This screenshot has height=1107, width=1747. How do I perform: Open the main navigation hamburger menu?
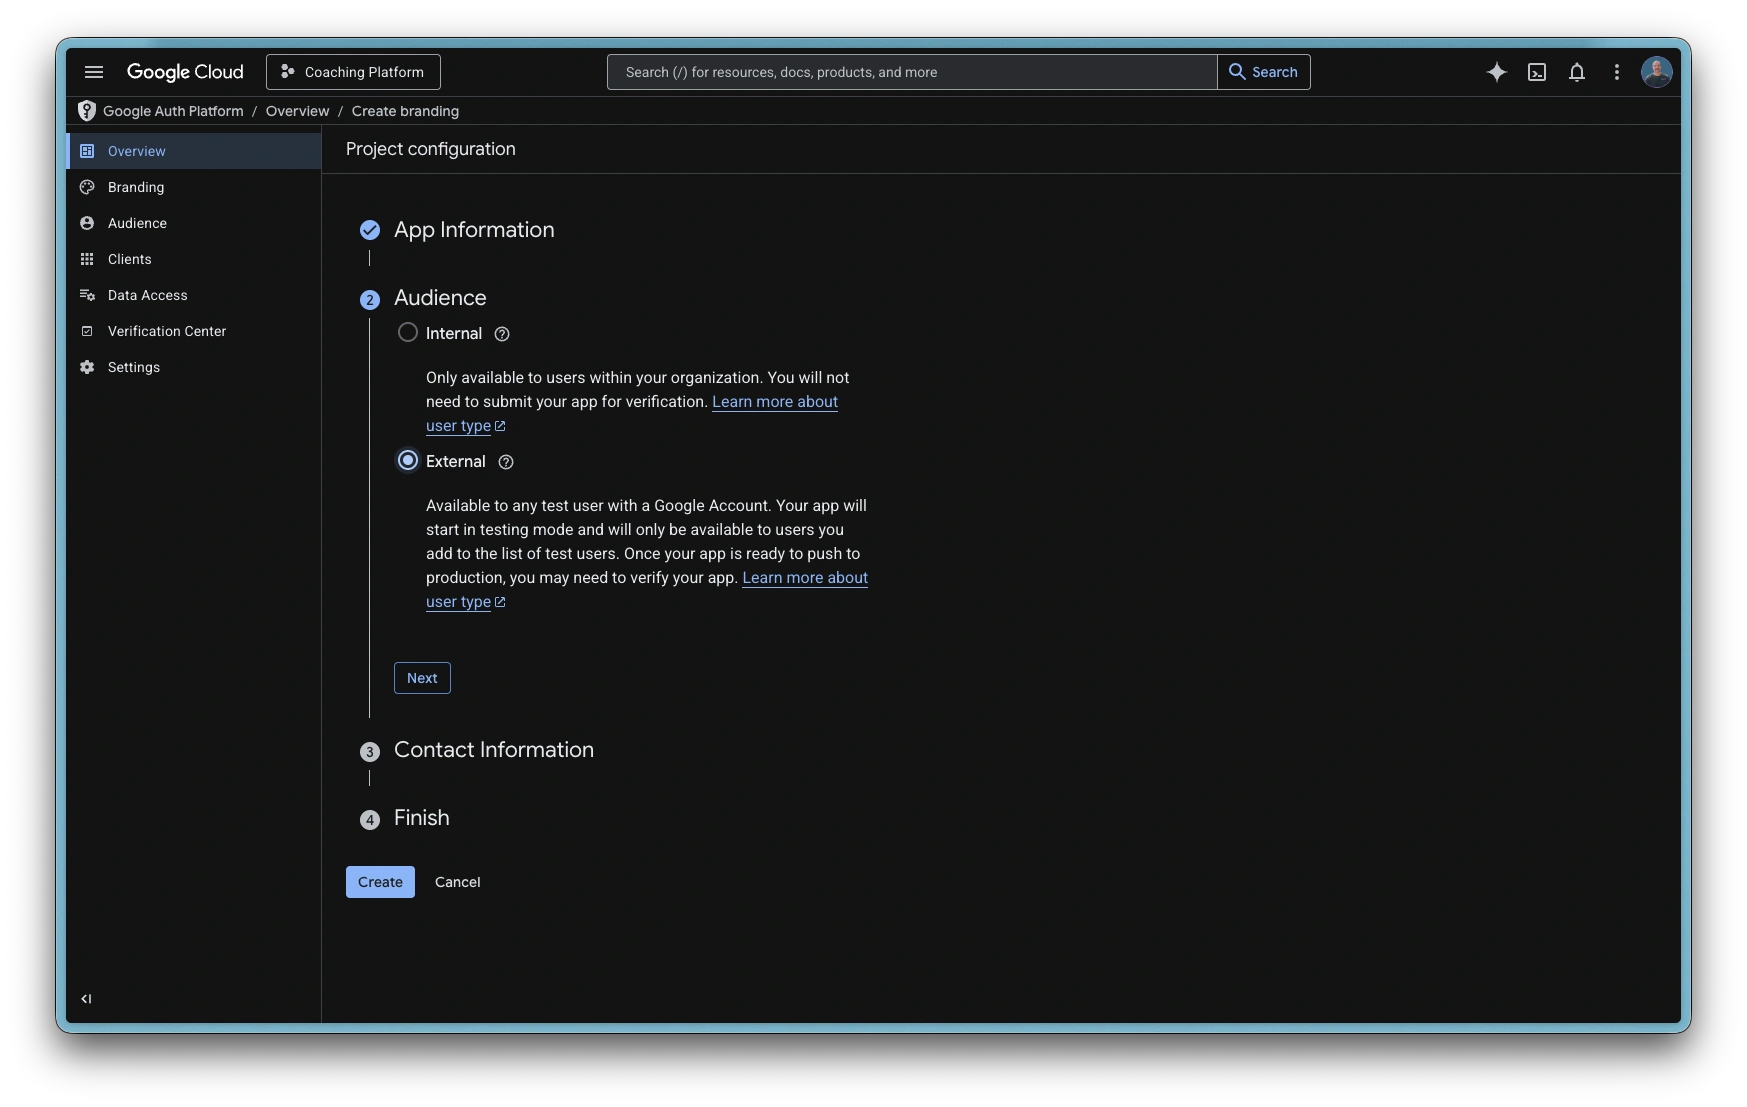[94, 72]
